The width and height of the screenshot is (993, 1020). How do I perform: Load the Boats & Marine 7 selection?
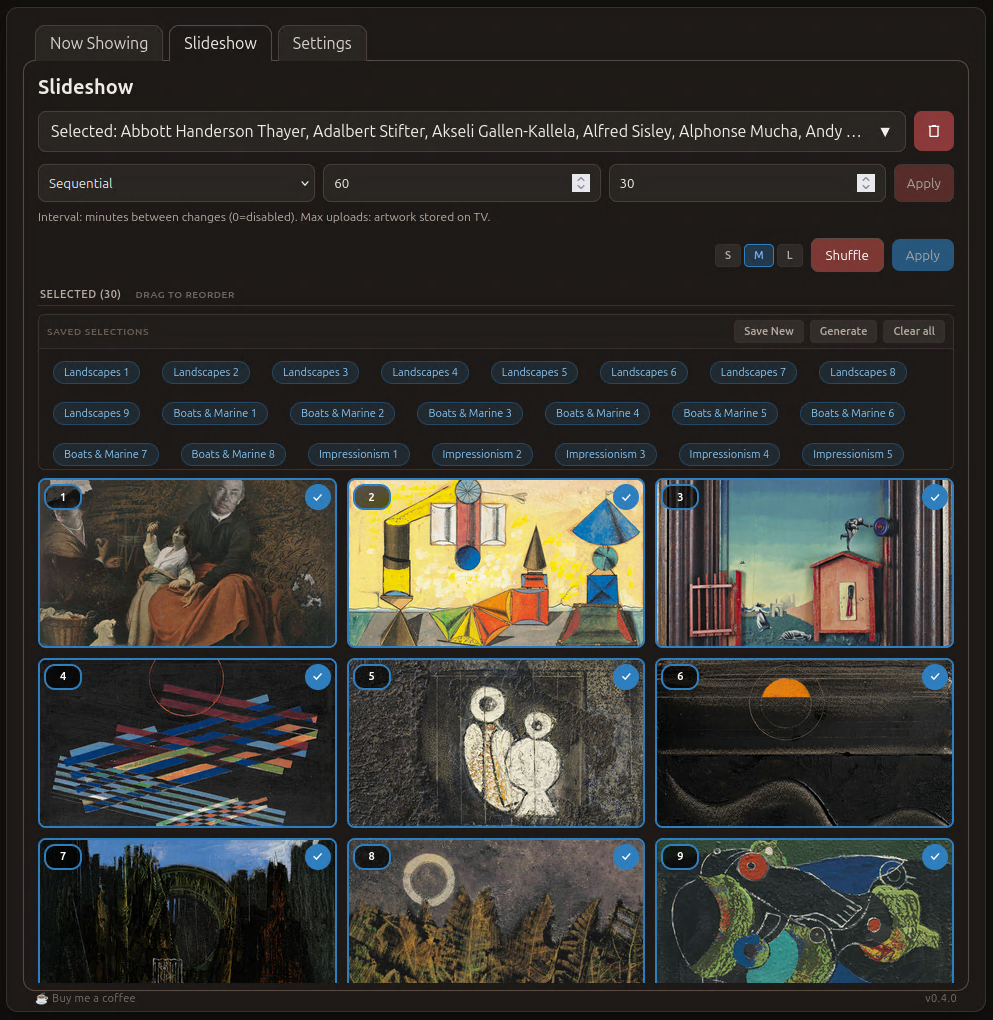(x=105, y=454)
